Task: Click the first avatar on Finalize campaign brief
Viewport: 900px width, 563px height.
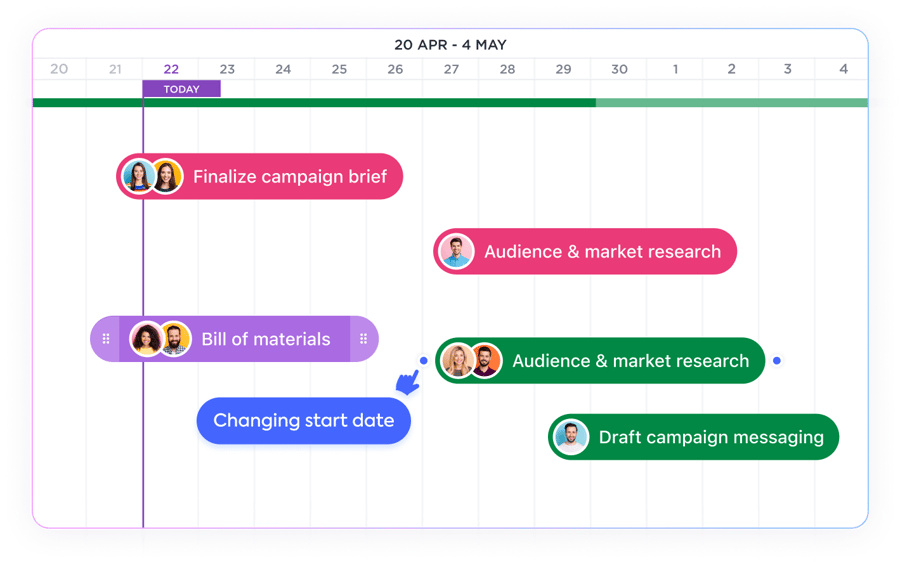Action: click(138, 176)
